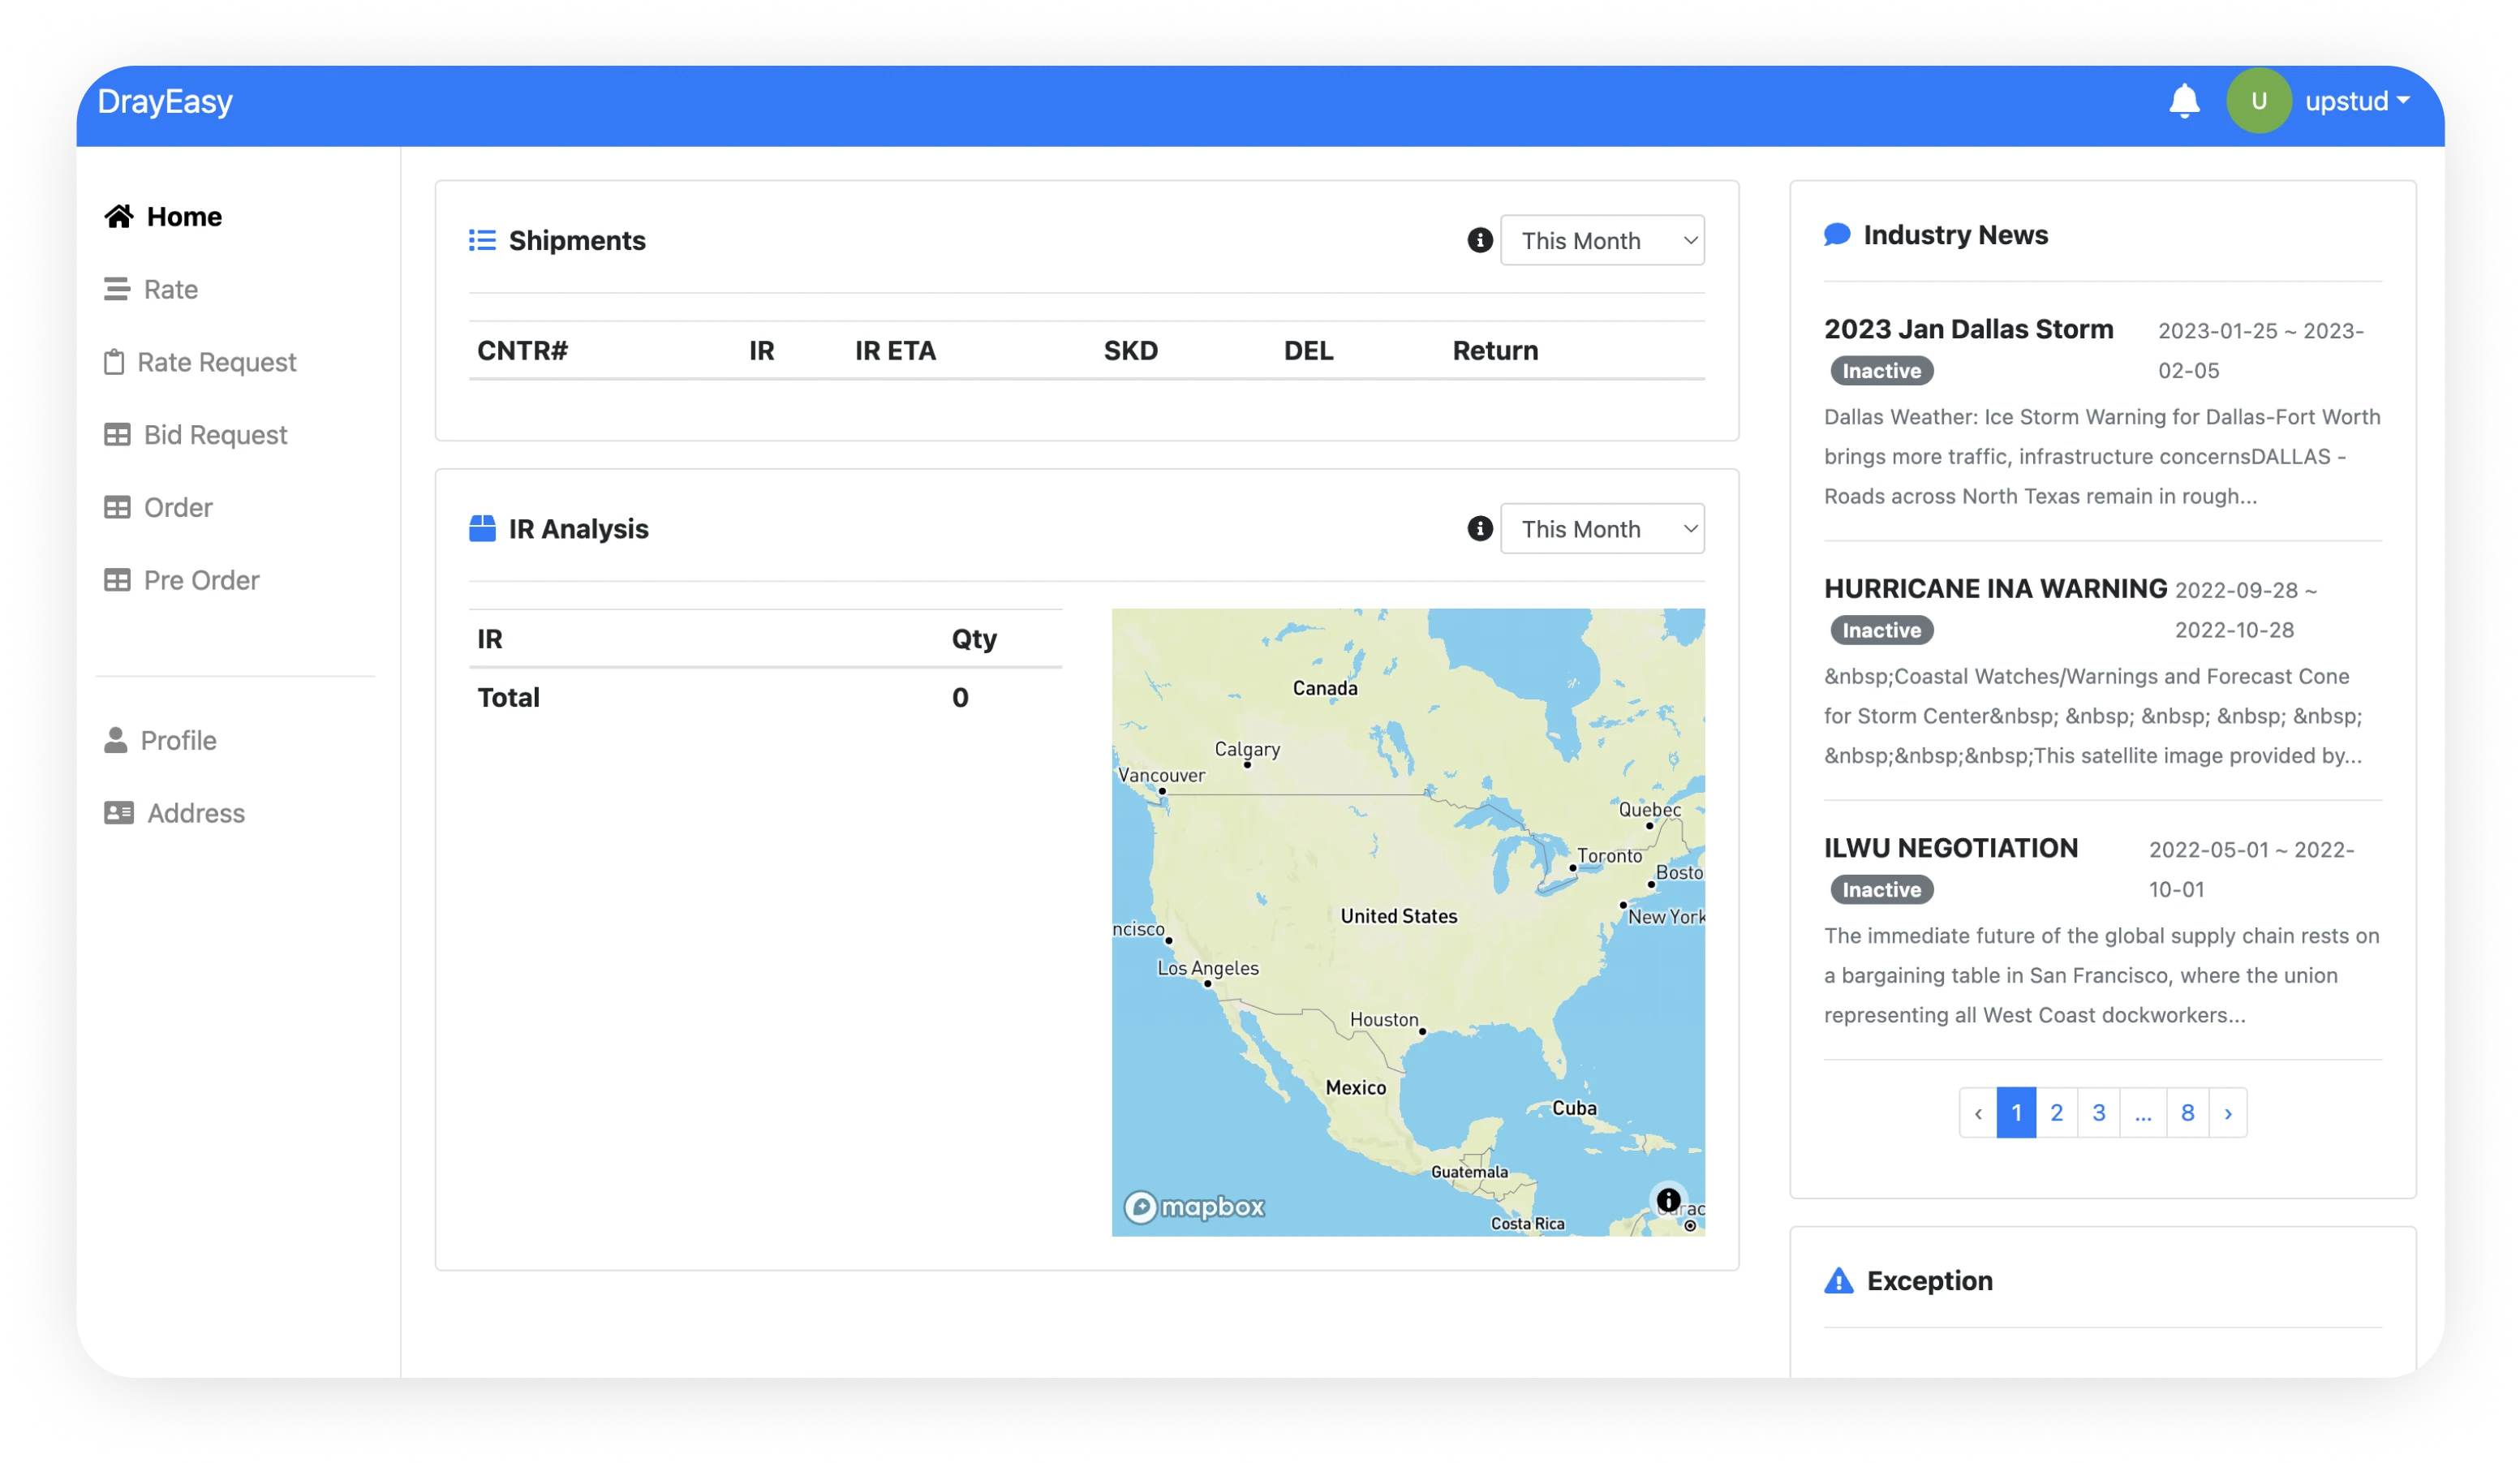Screen dimensions: 2520x1463
Task: Click the map attribution info icon
Action: pos(1668,1199)
